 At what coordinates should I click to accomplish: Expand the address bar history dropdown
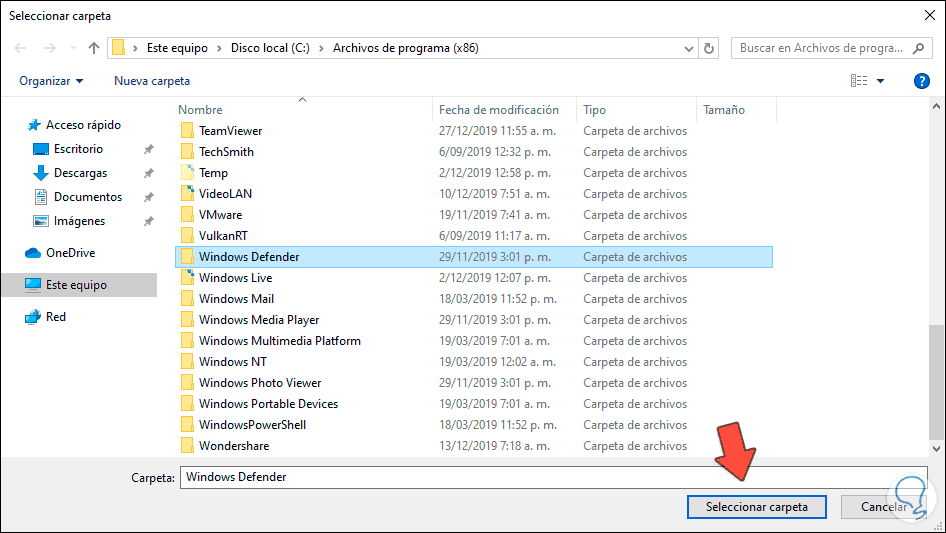point(688,49)
